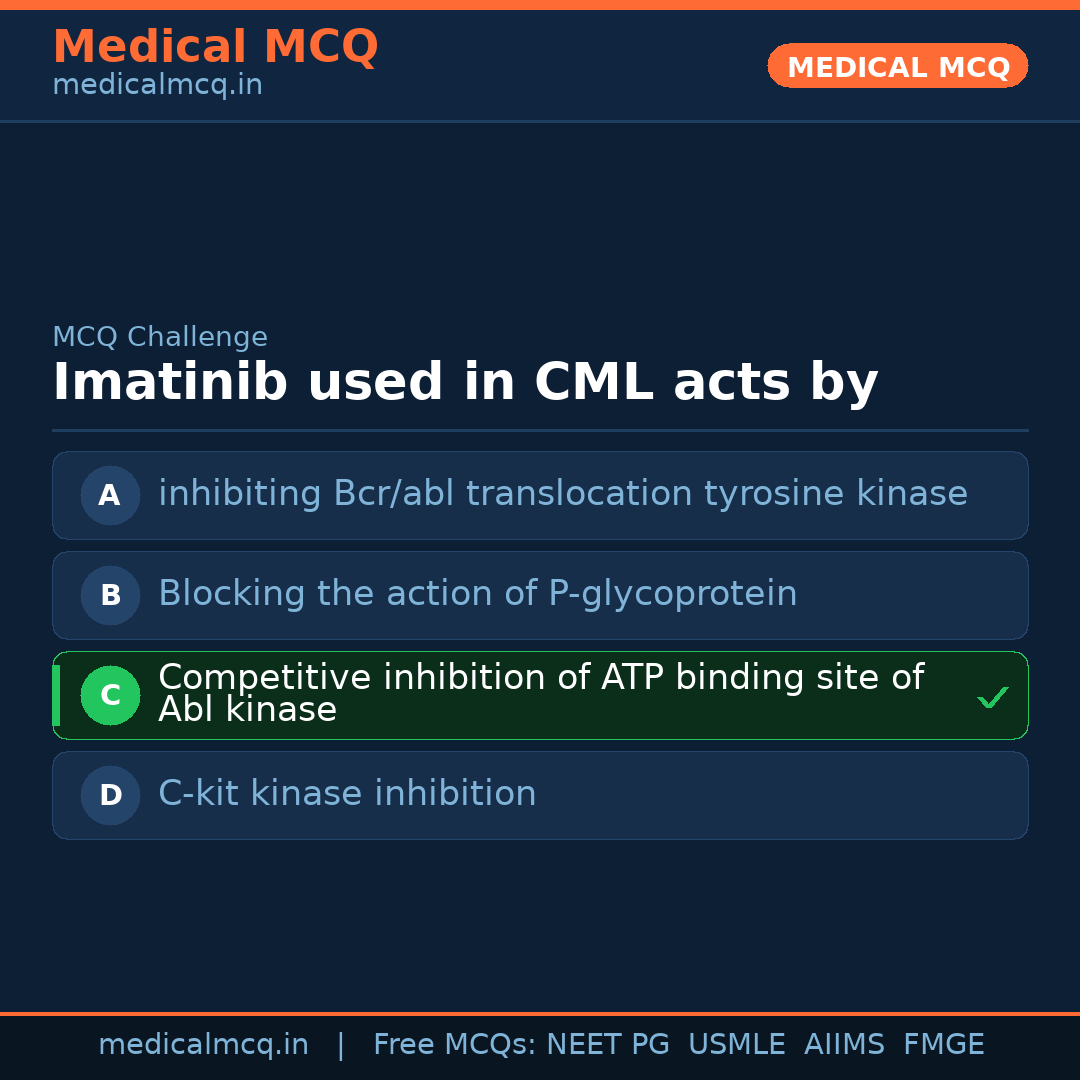Click the green checkmark on option C

coord(992,697)
